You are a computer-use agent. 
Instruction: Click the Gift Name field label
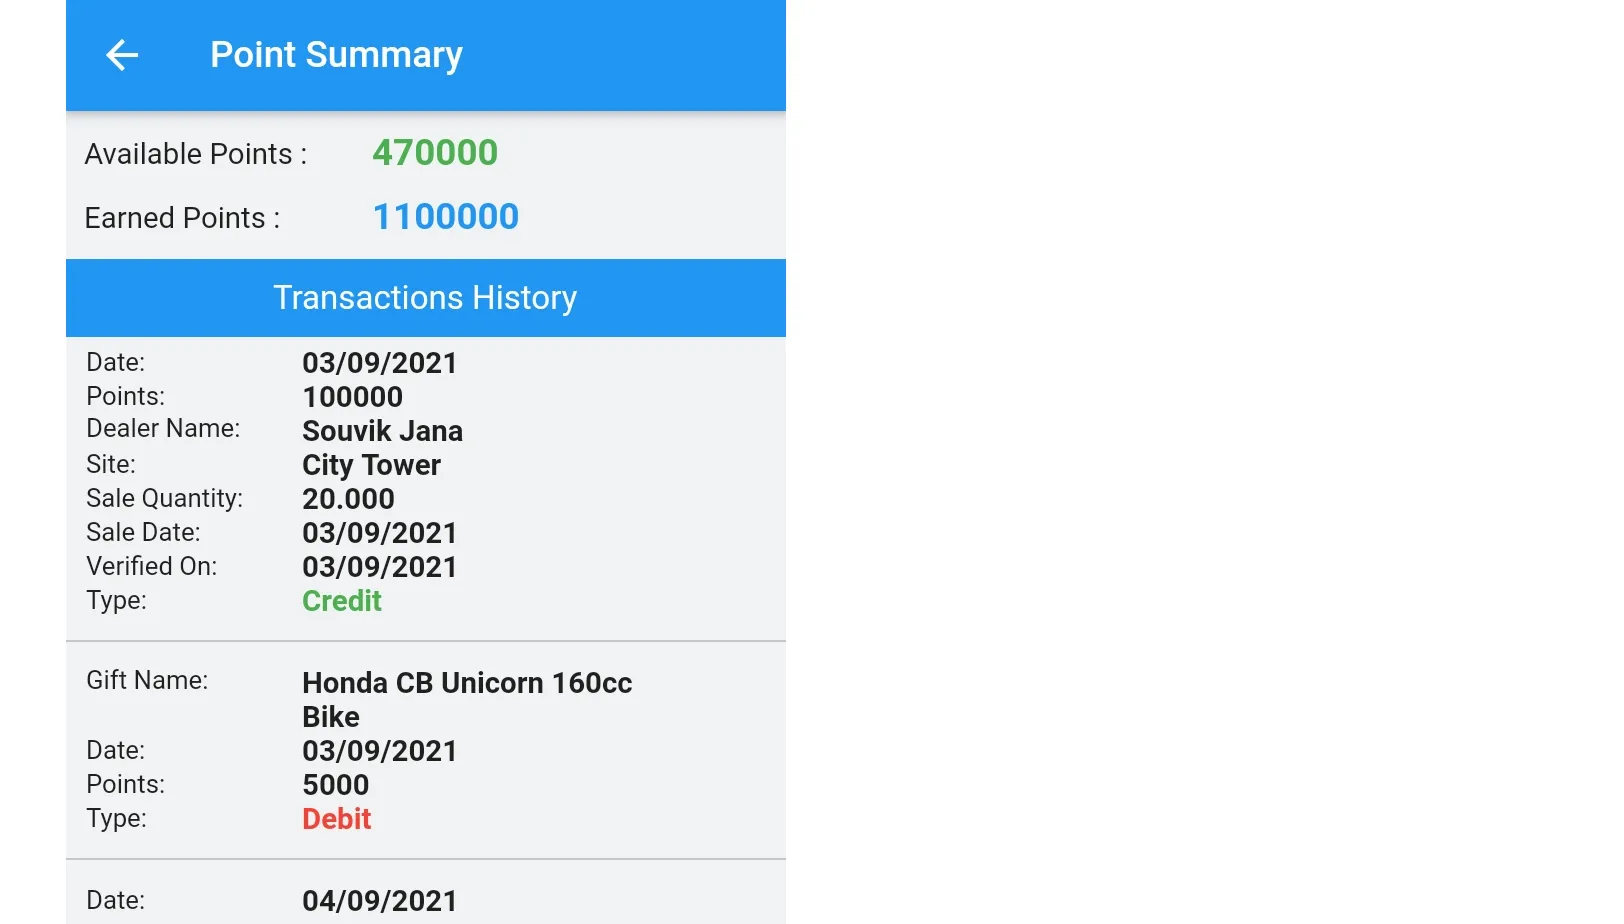(146, 680)
